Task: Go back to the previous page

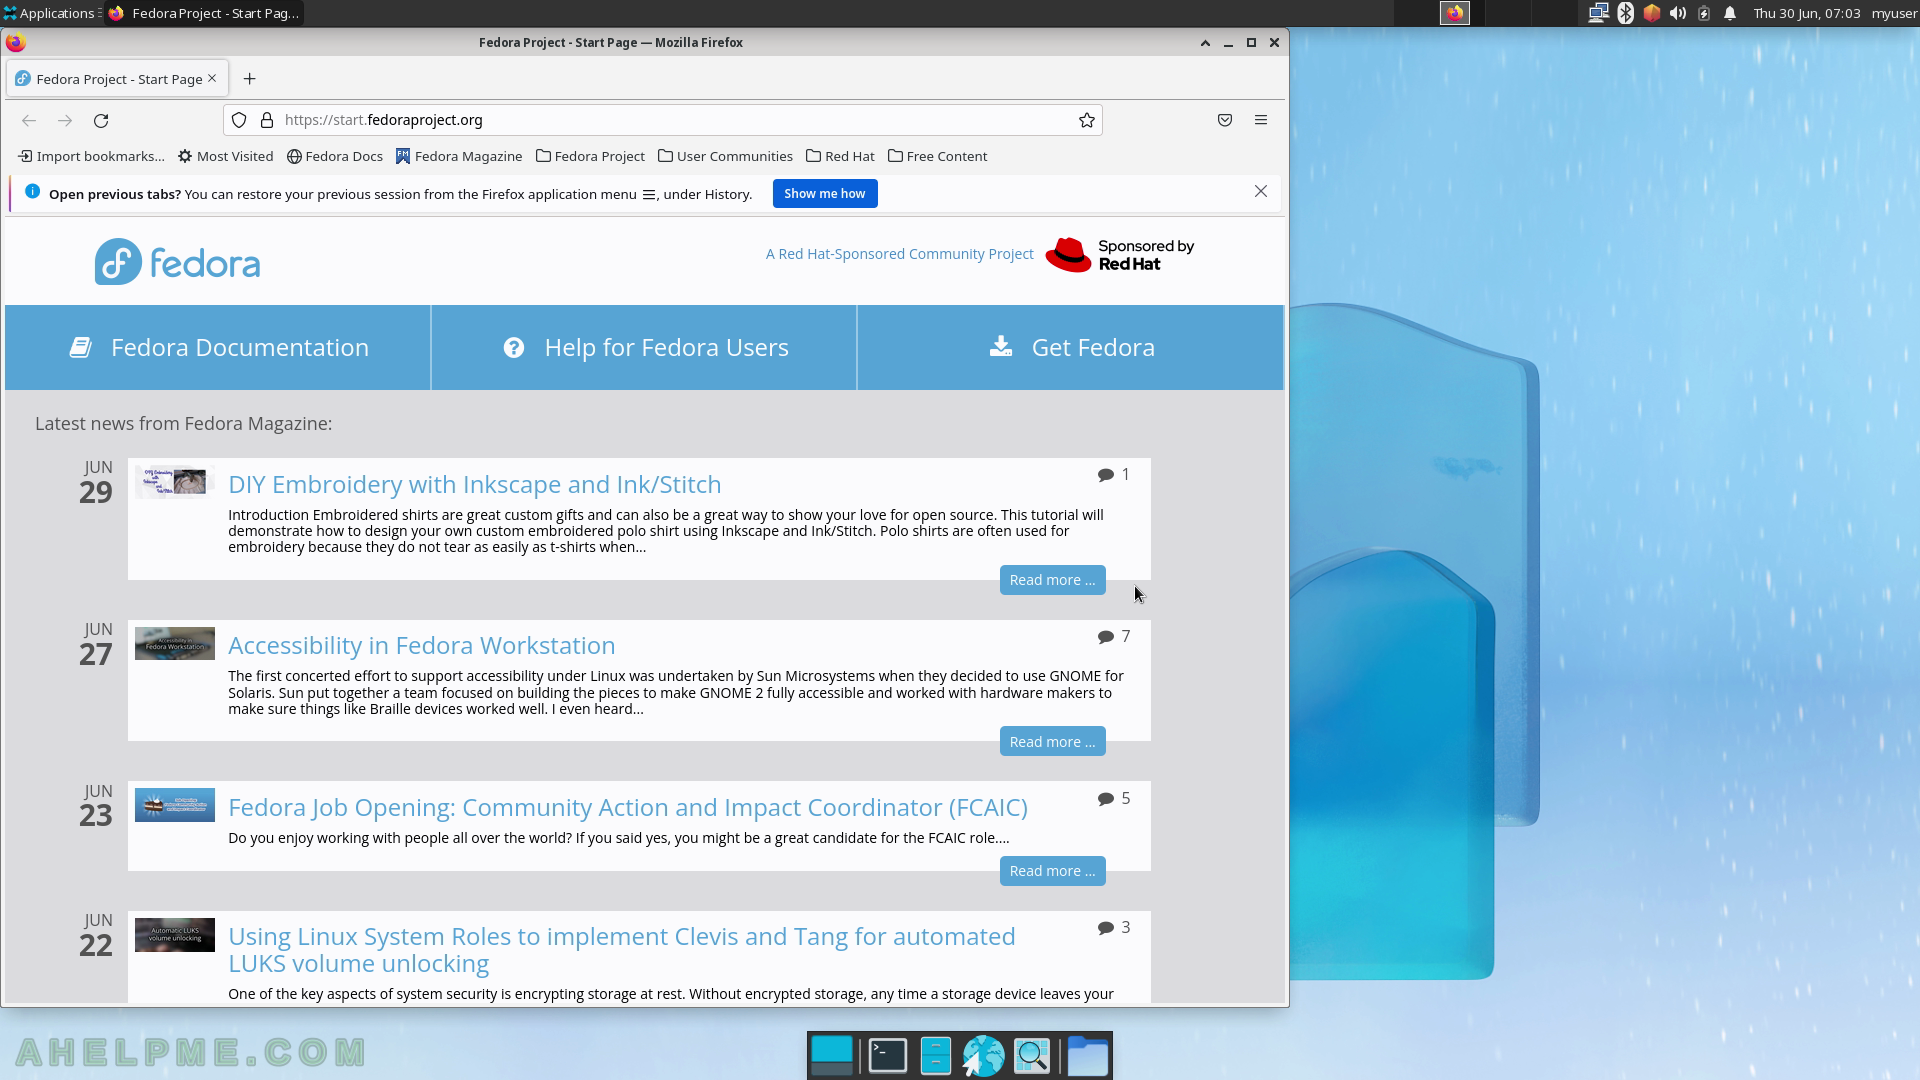Action: click(29, 120)
